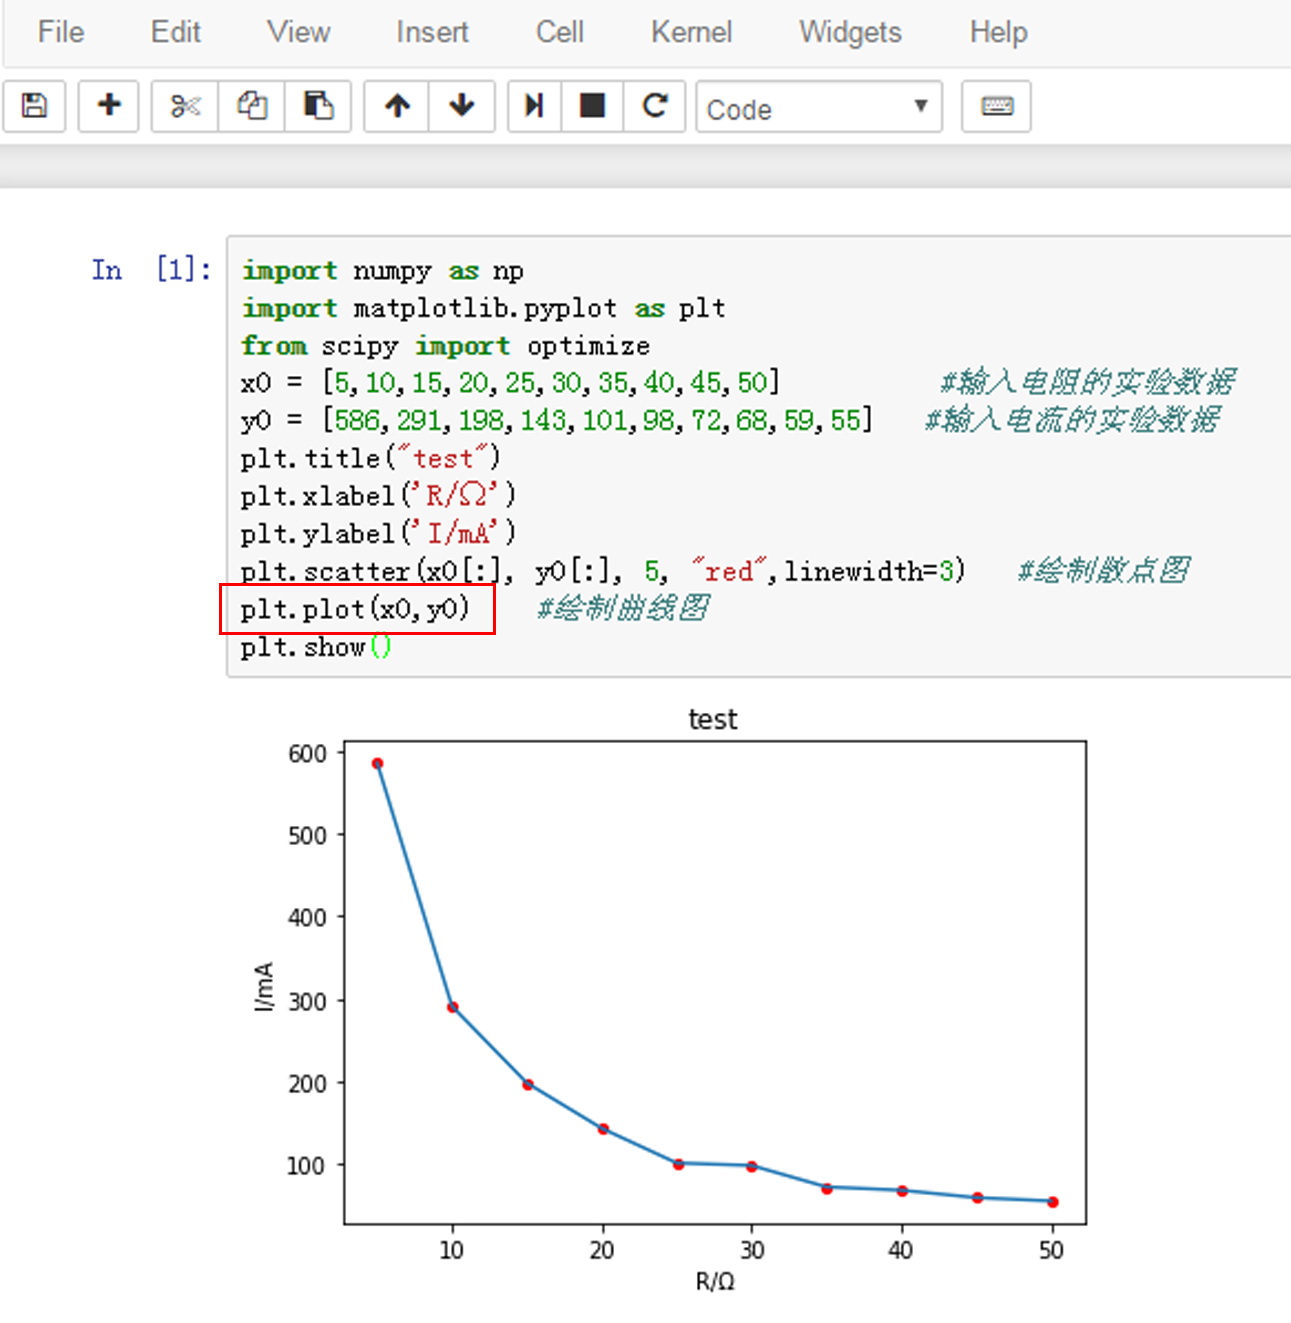This screenshot has height=1323, width=1291.
Task: Click the x-axis tick label 50
Action: [1051, 1250]
